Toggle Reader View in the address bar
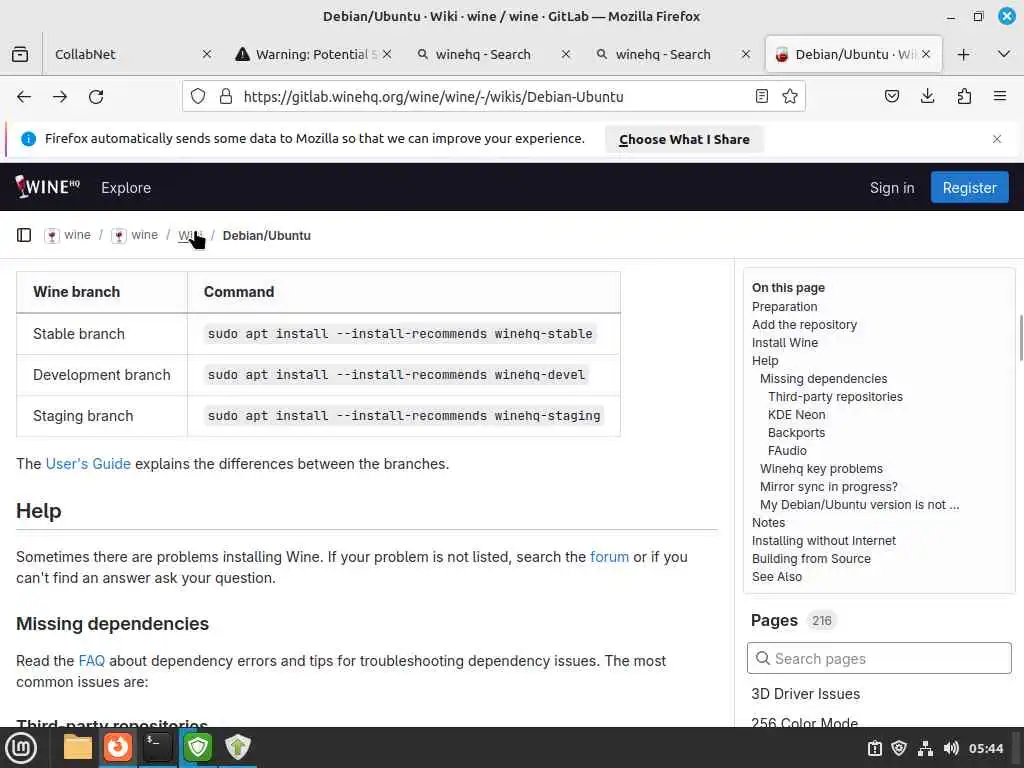This screenshot has height=768, width=1024. coord(761,97)
